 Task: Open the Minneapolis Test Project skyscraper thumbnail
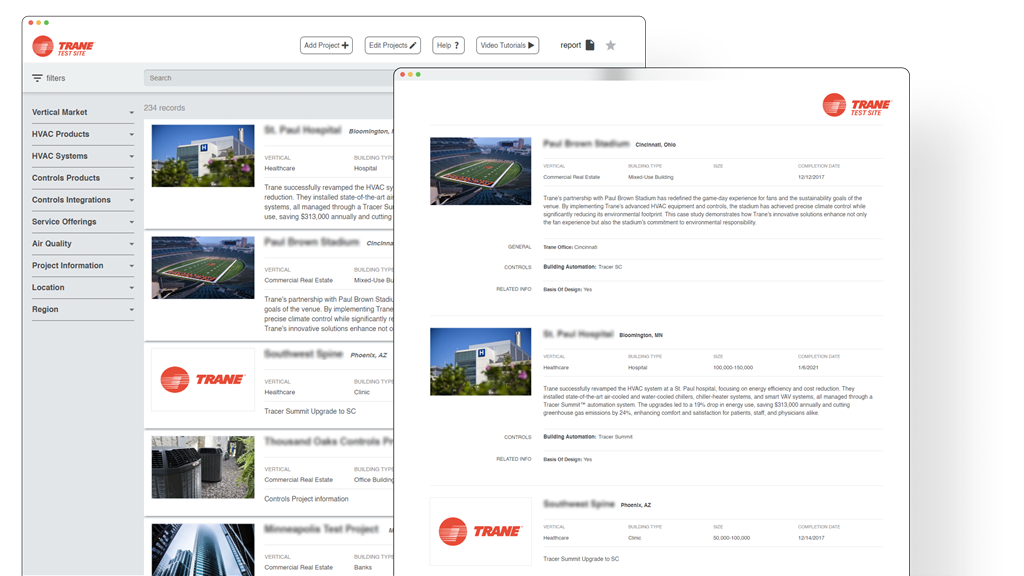point(203,549)
